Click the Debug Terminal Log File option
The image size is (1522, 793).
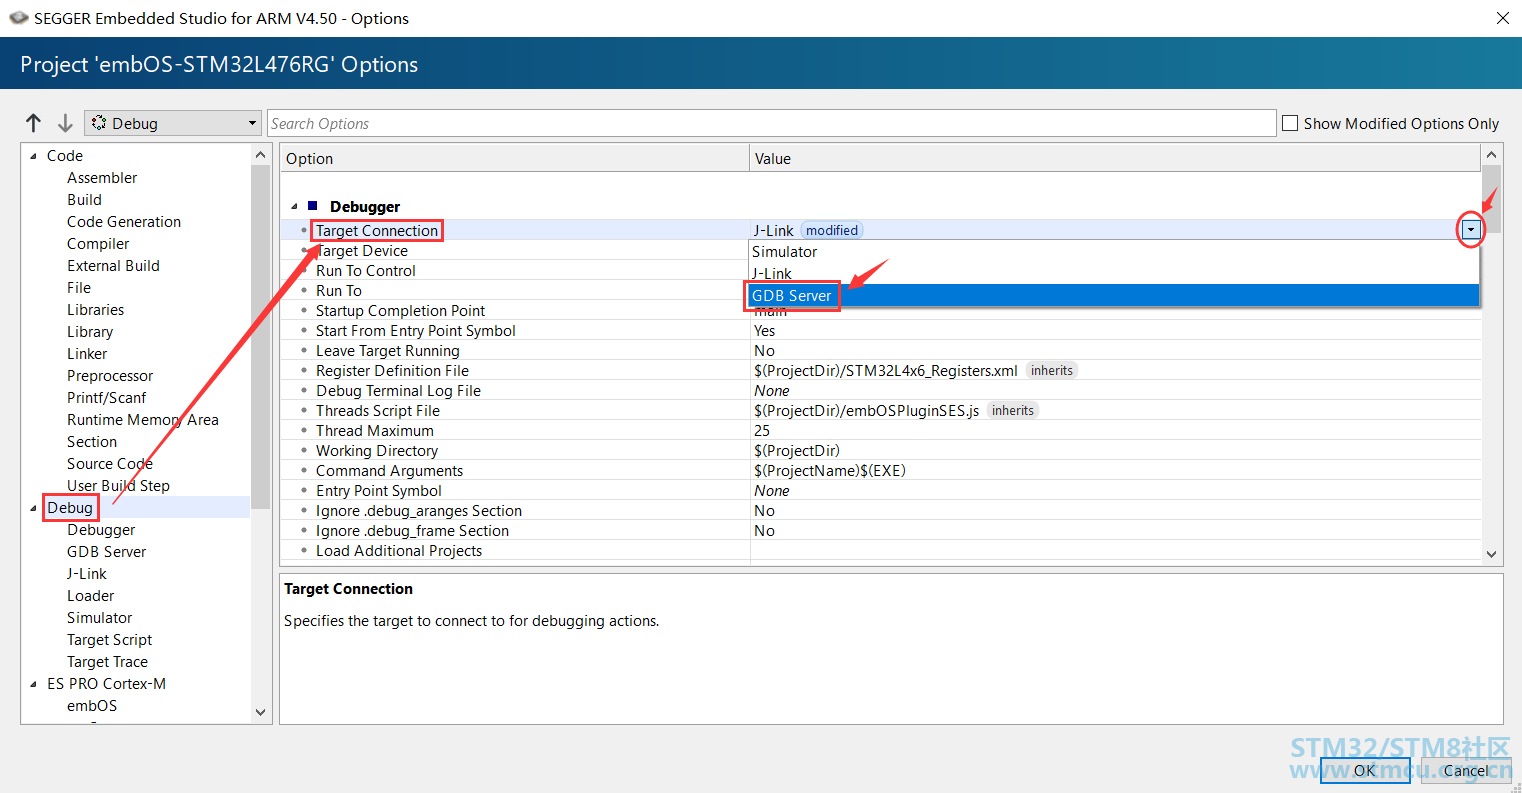(x=398, y=391)
